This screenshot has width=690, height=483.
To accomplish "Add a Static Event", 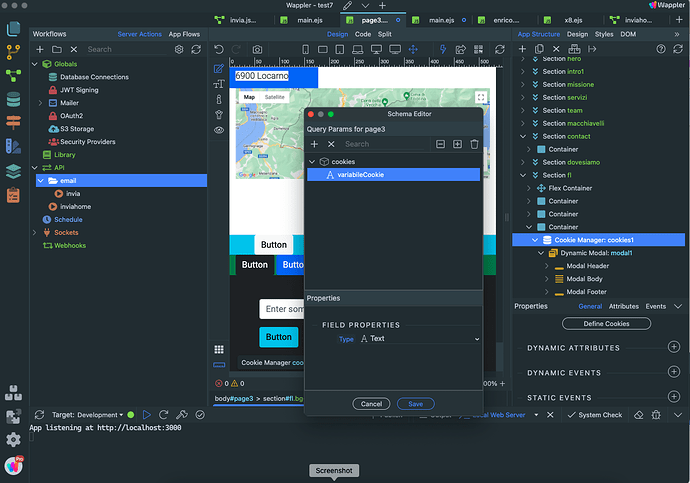I will pyautogui.click(x=673, y=397).
